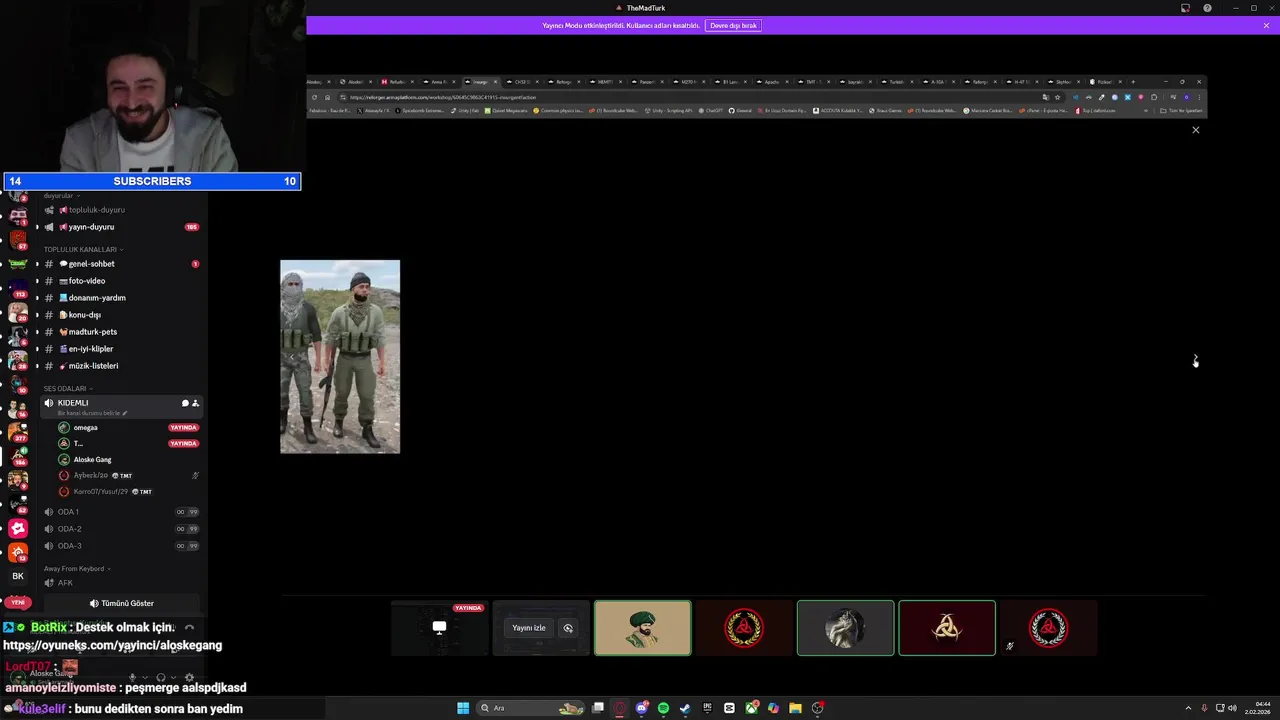Viewport: 1280px width, 720px height.
Task: Click 'Devre dışı bırak' in streamer mode banner
Action: coord(733,25)
